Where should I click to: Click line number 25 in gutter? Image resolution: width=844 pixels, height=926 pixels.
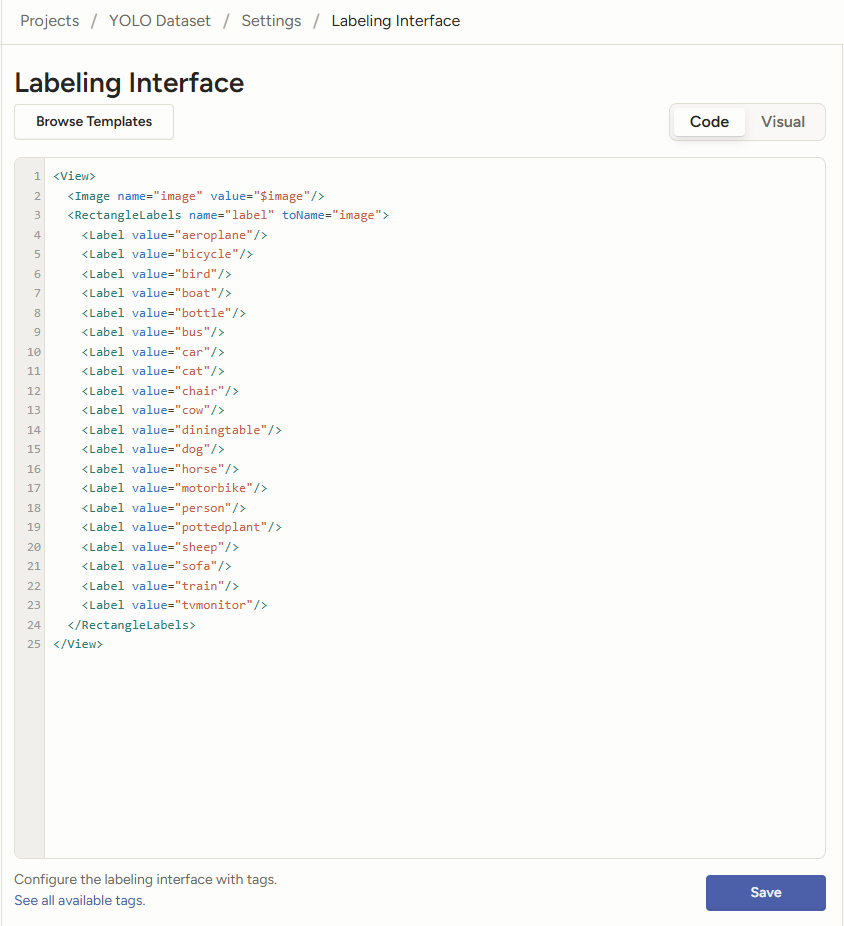[34, 644]
